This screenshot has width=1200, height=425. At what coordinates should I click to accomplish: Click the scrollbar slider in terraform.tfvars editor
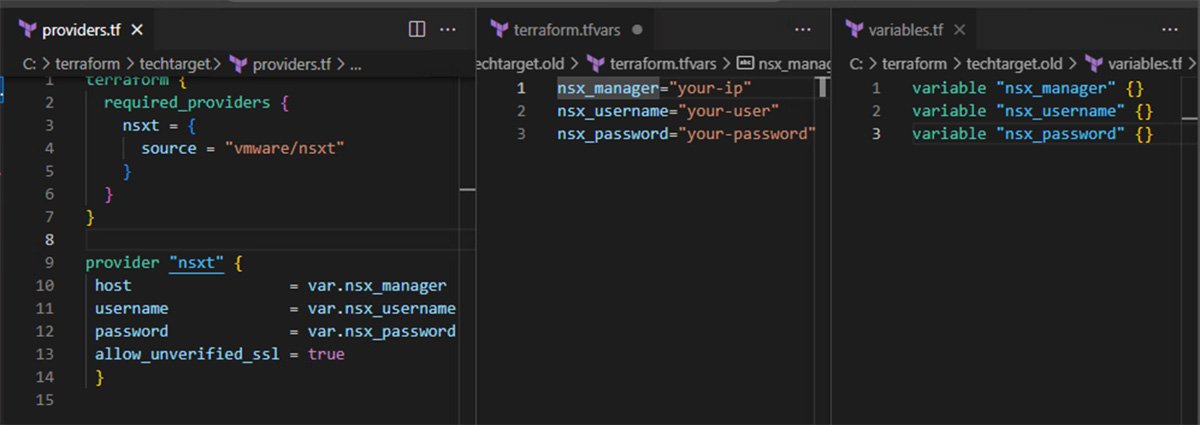(x=822, y=87)
